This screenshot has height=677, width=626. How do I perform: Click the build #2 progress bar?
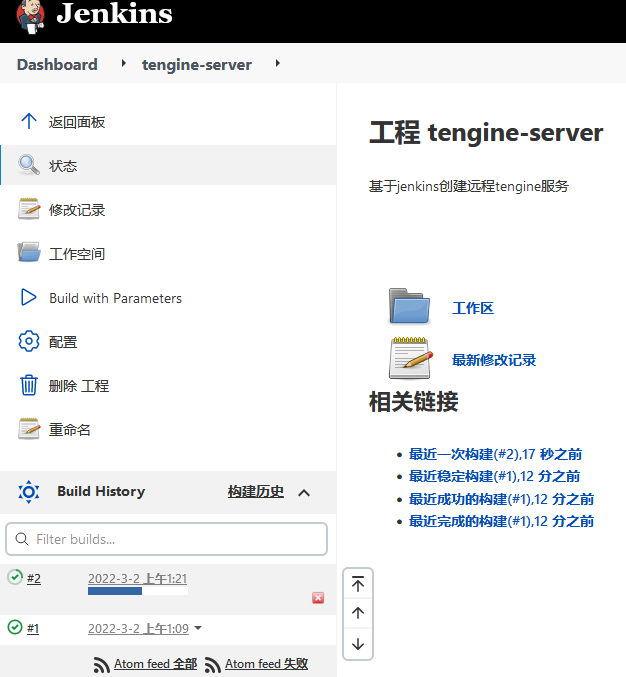point(138,591)
